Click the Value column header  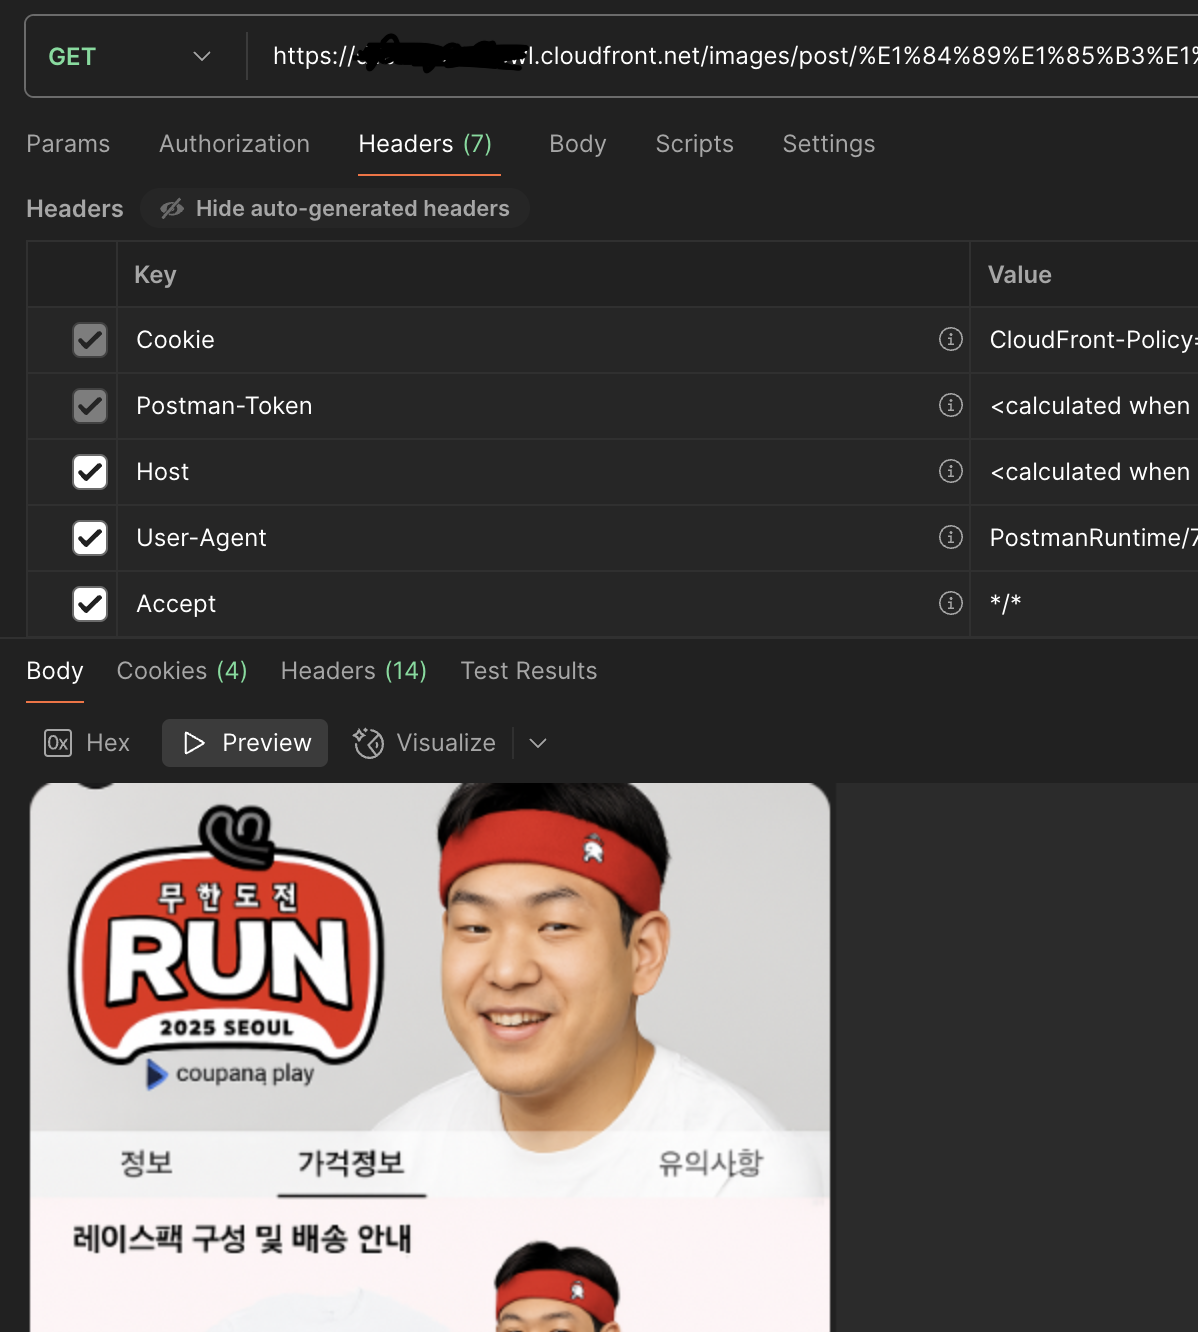[1085, 274]
